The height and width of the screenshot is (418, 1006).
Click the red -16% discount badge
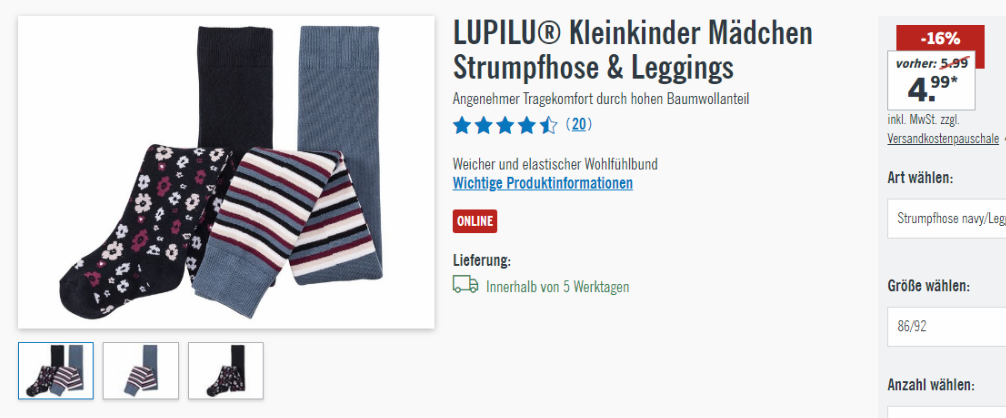pyautogui.click(x=940, y=38)
